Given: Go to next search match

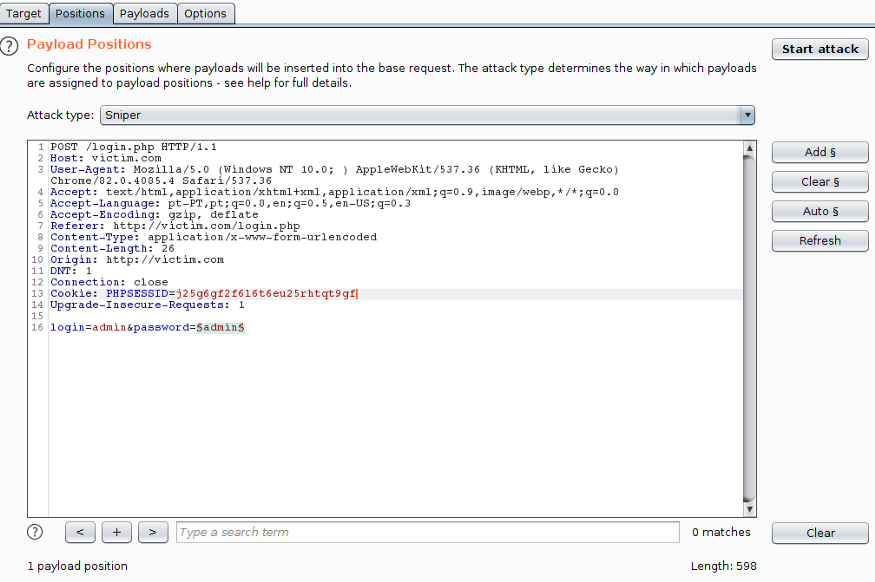Looking at the screenshot, I should point(152,532).
